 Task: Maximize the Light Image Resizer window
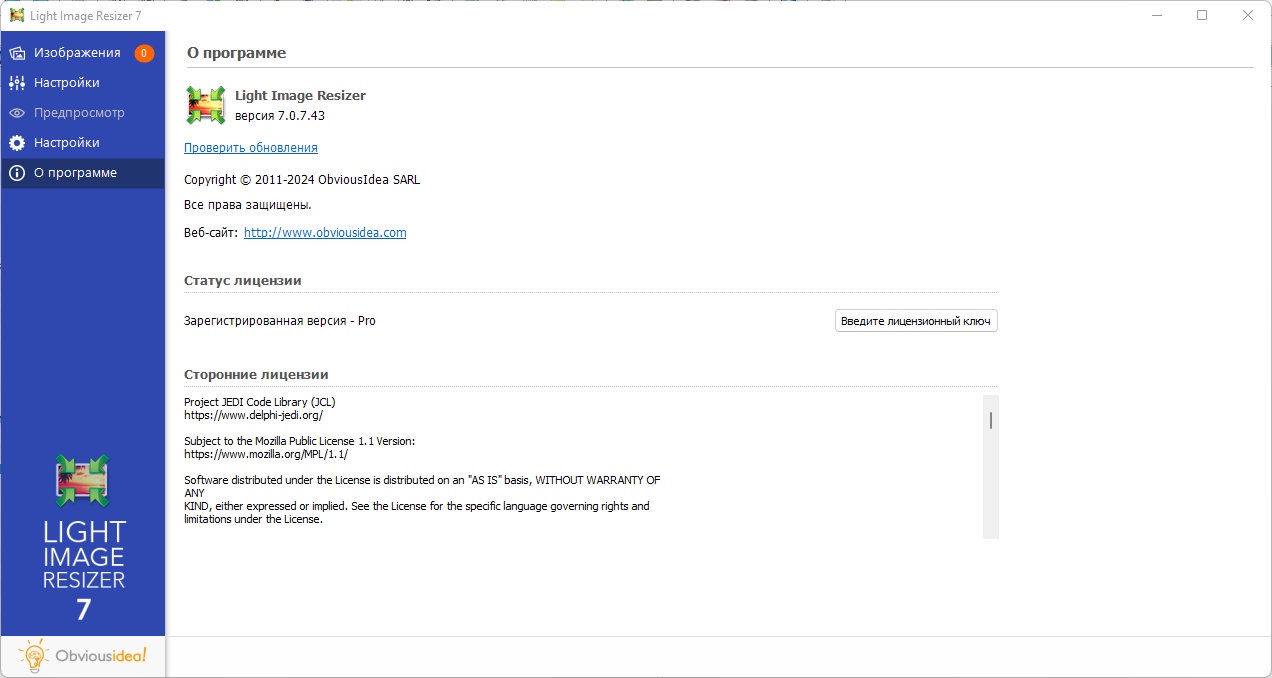coord(1202,15)
